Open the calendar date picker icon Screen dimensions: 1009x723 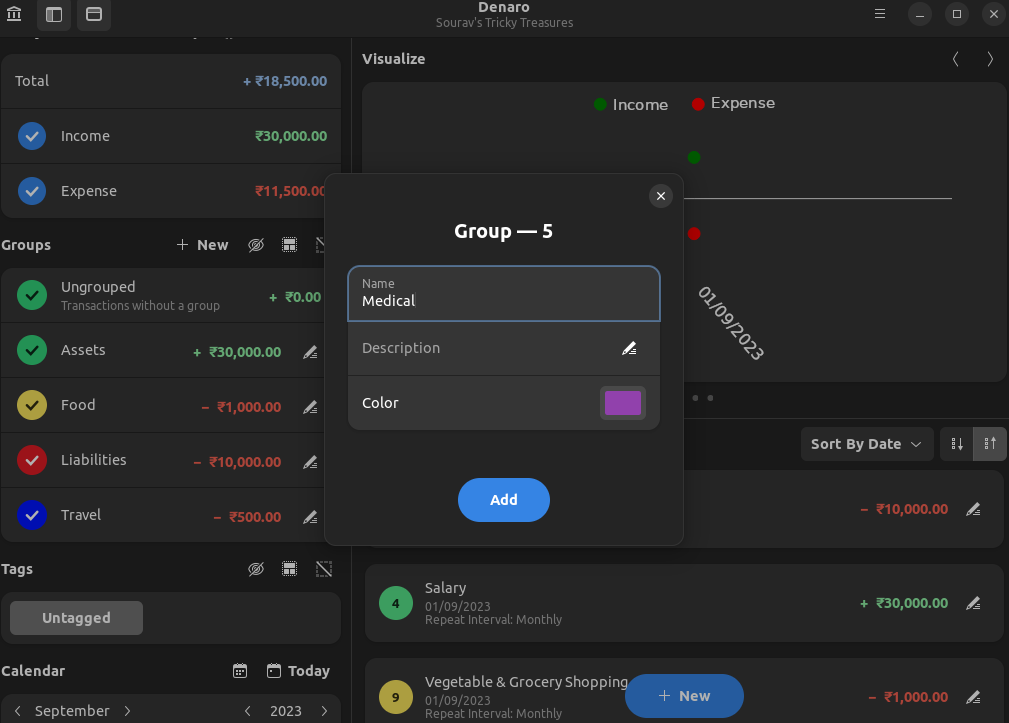(x=240, y=670)
